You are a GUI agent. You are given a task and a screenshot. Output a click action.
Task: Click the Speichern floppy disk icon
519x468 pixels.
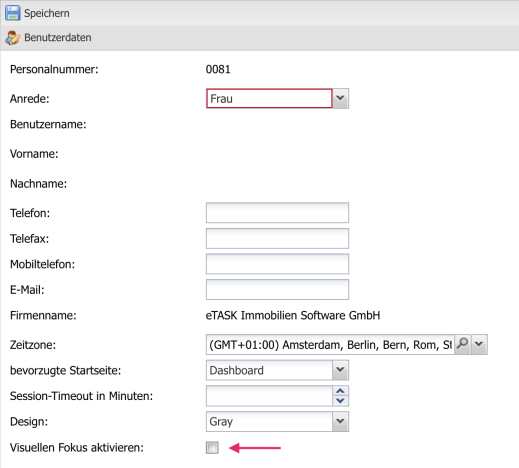pos(12,13)
